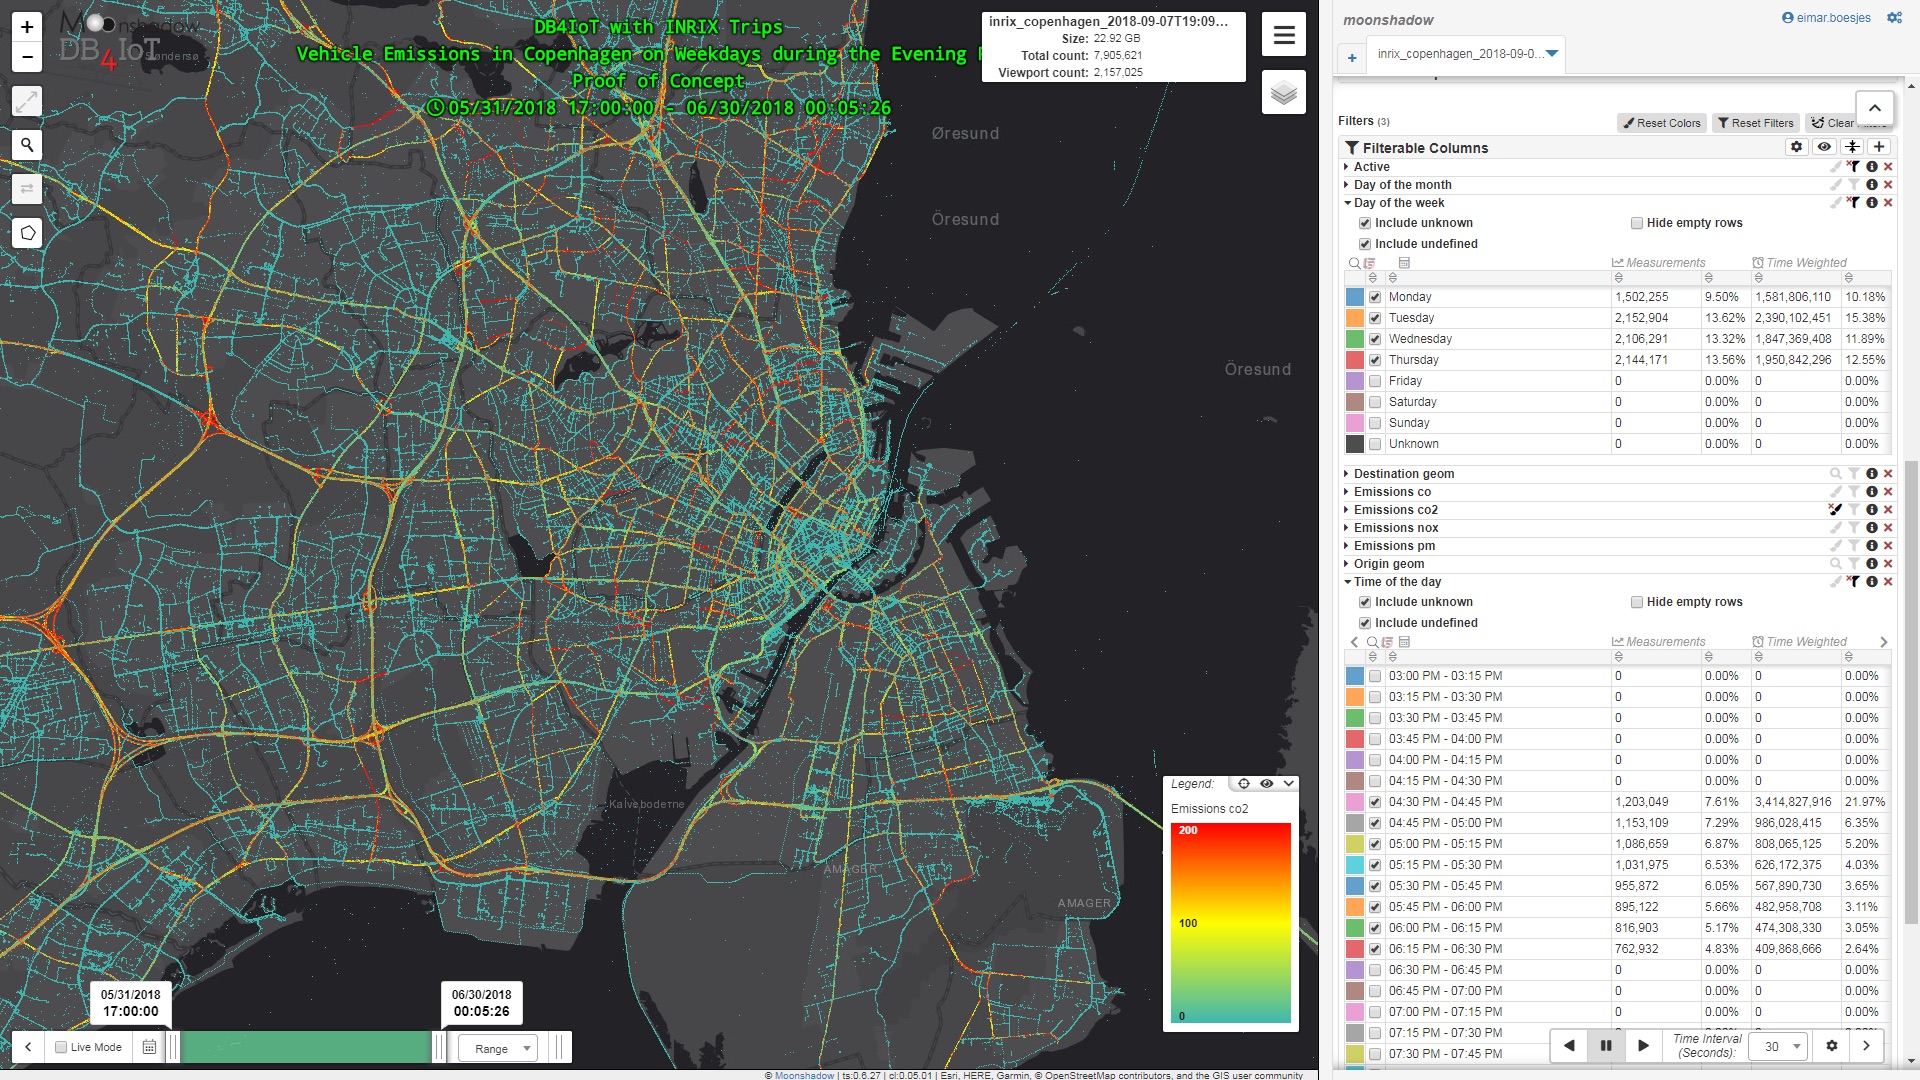This screenshot has height=1080, width=1920.
Task: Collapse the legend panel chevron
Action: (1288, 784)
